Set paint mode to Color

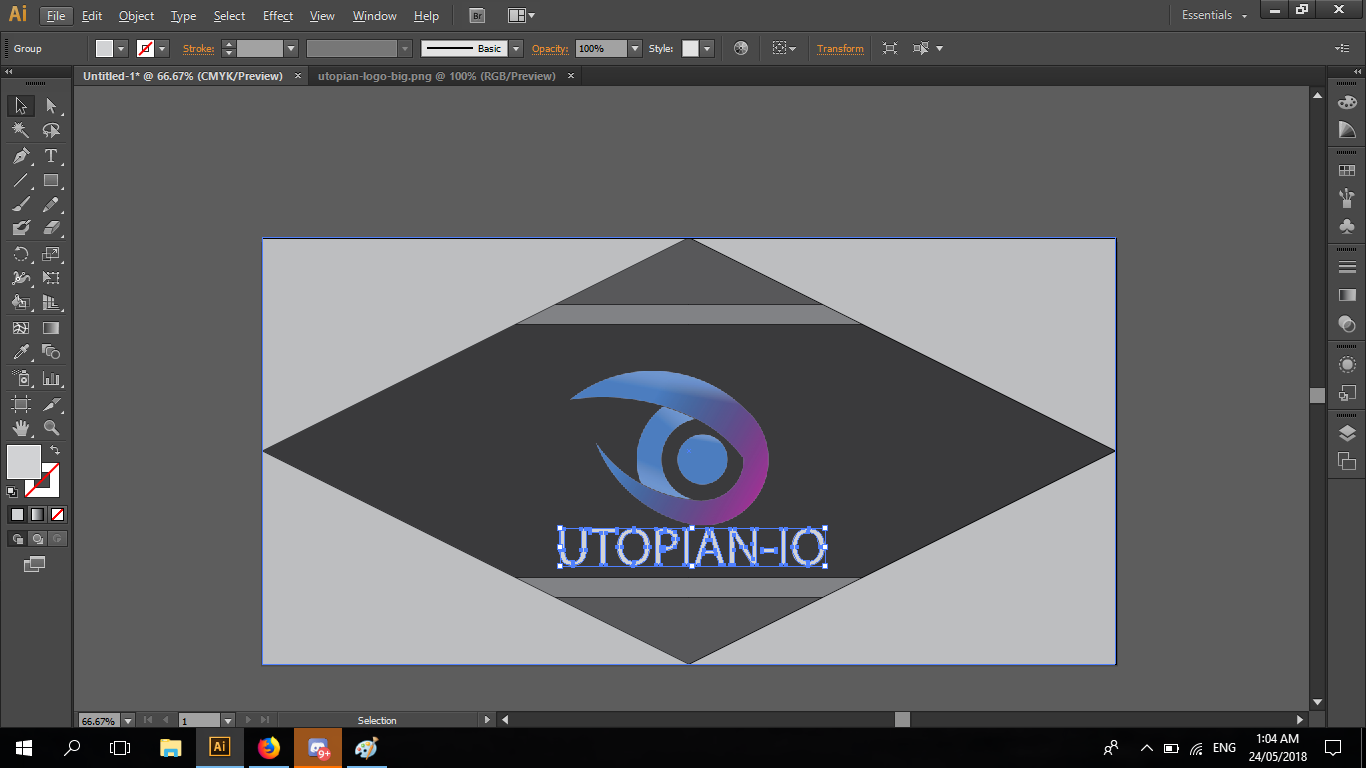click(17, 515)
